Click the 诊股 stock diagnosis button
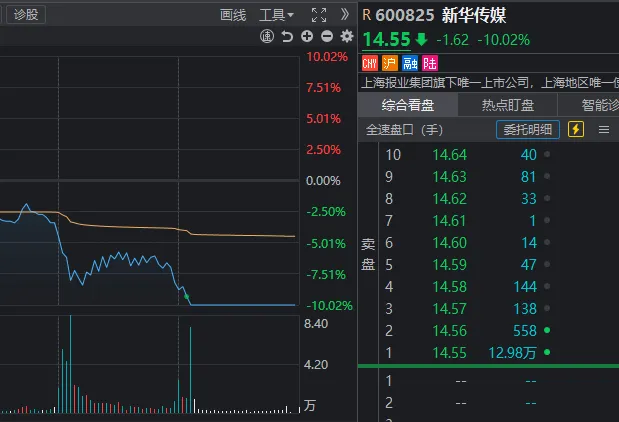Viewport: 619px width, 422px height. pyautogui.click(x=26, y=15)
